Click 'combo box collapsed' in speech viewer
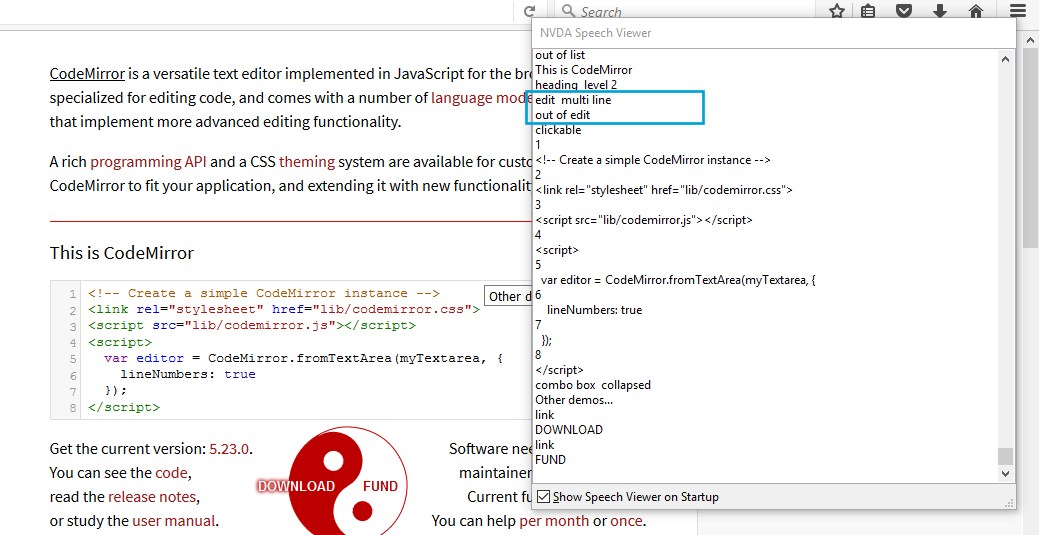1039x535 pixels. click(593, 385)
